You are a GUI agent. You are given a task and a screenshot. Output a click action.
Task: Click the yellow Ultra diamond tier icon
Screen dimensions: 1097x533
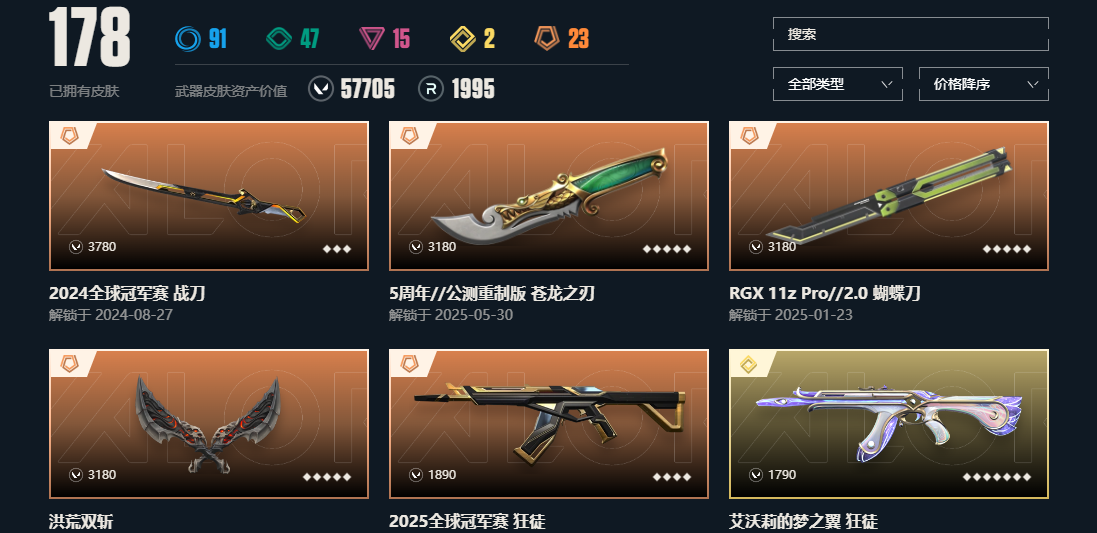coord(462,38)
